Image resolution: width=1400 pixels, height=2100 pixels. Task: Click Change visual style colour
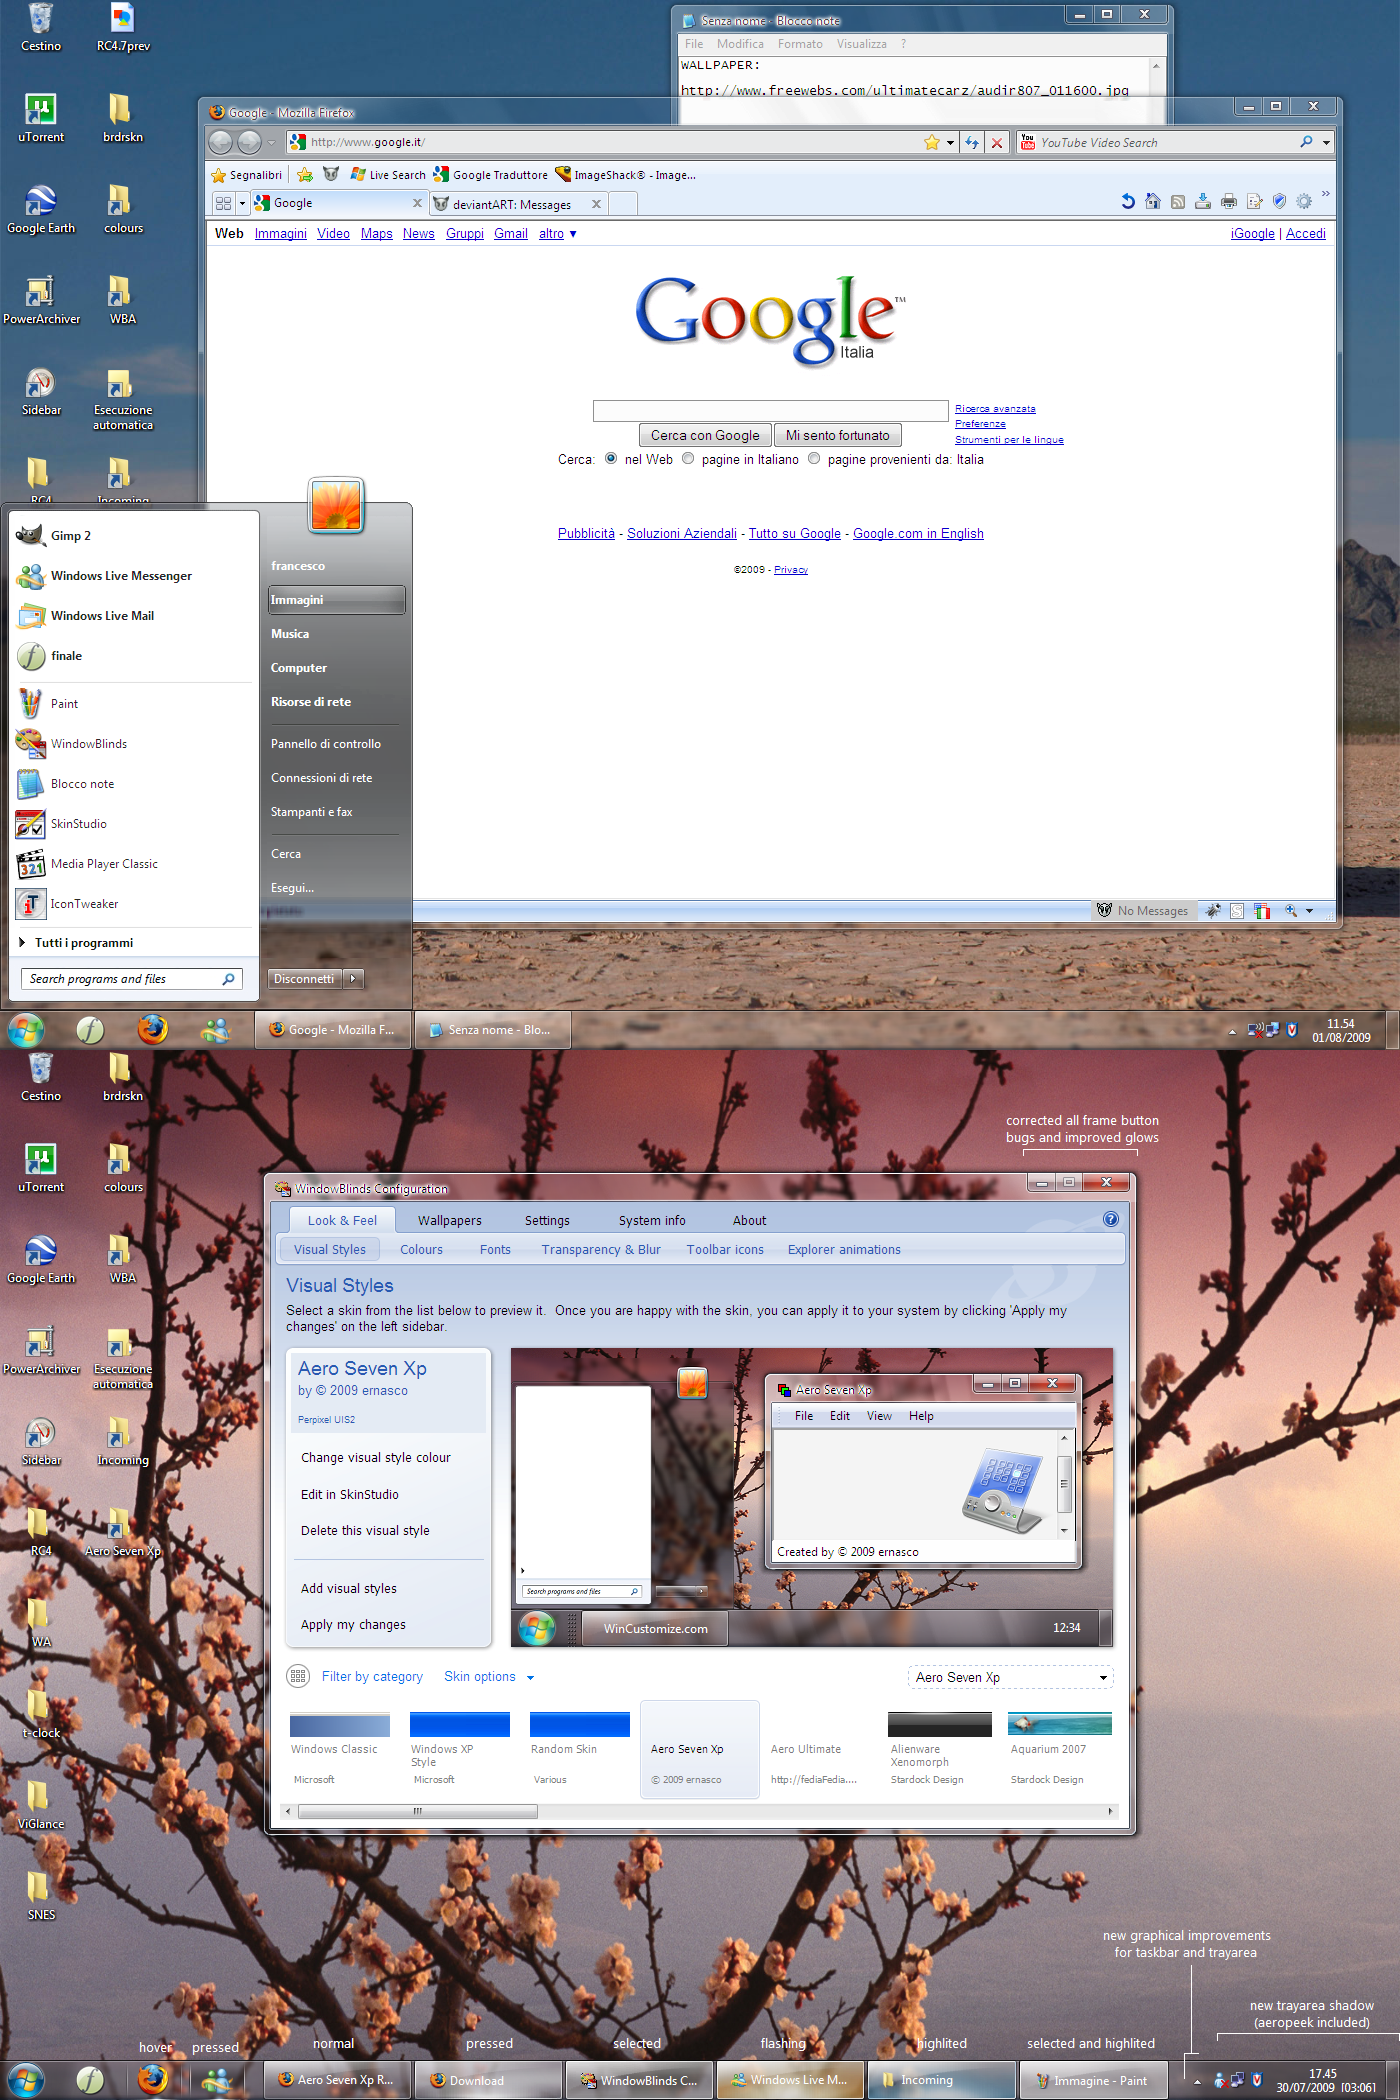click(x=375, y=1458)
